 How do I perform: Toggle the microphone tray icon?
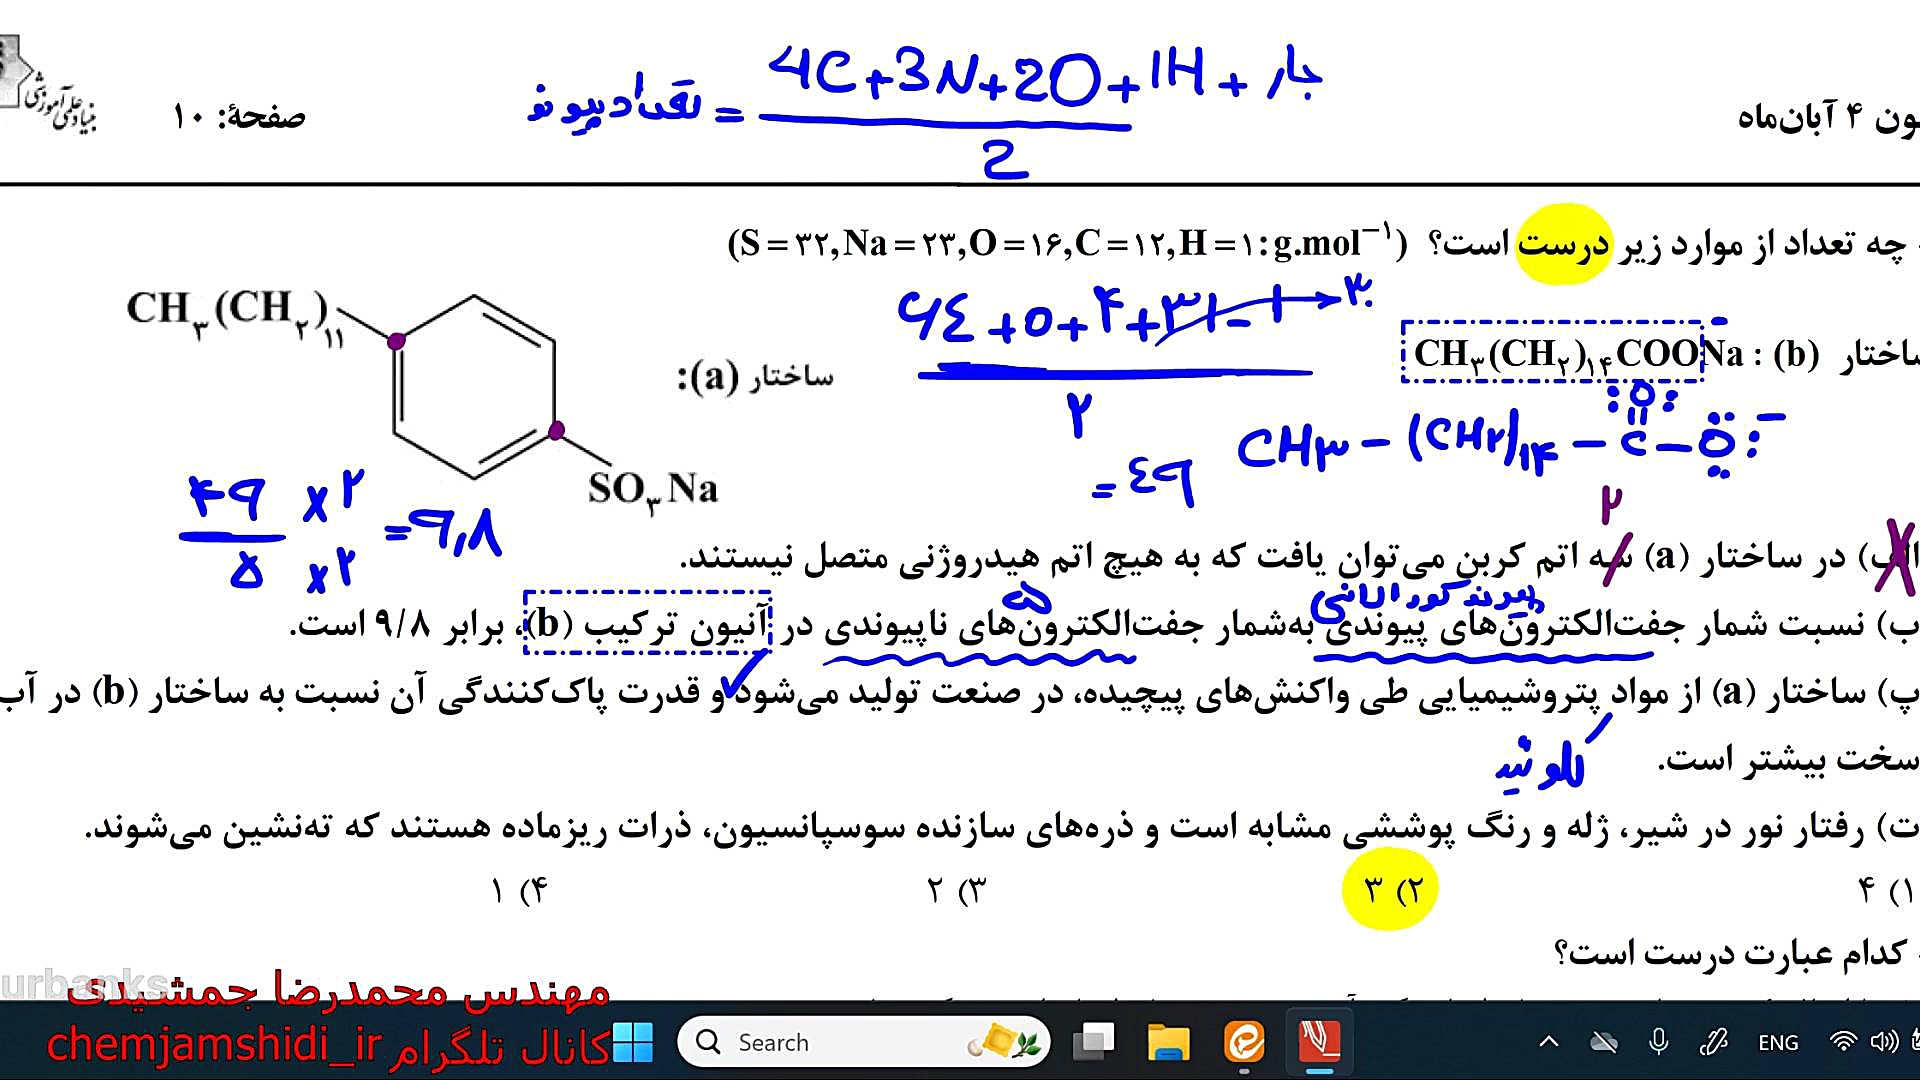[x=1659, y=1043]
